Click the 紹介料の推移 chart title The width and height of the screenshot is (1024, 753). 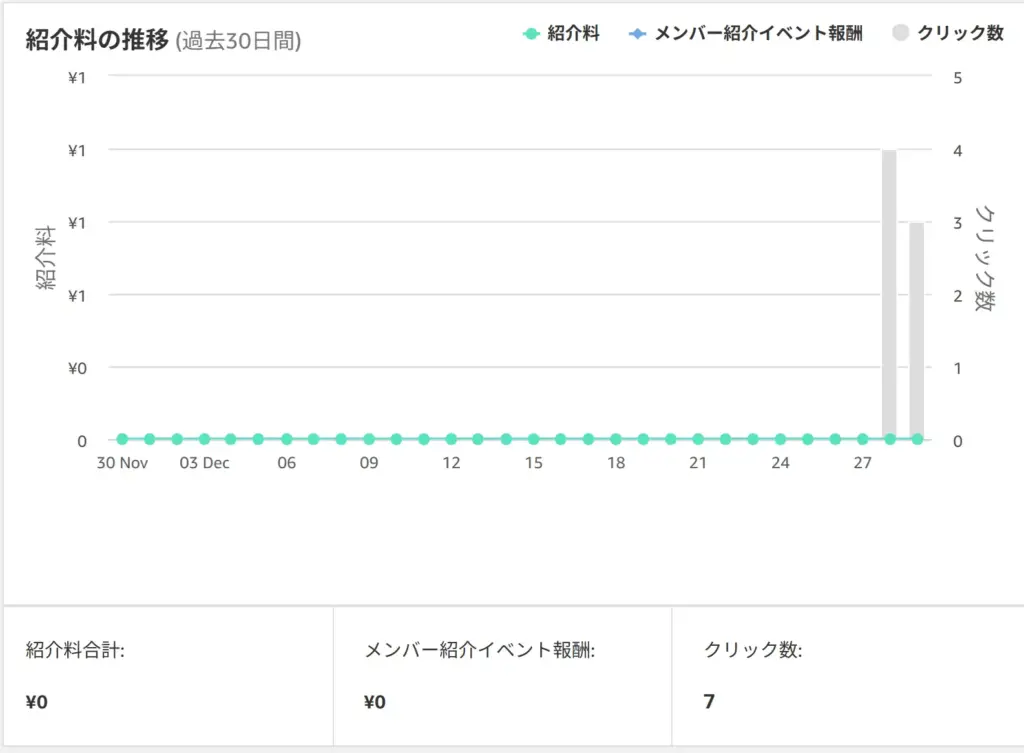(x=97, y=41)
